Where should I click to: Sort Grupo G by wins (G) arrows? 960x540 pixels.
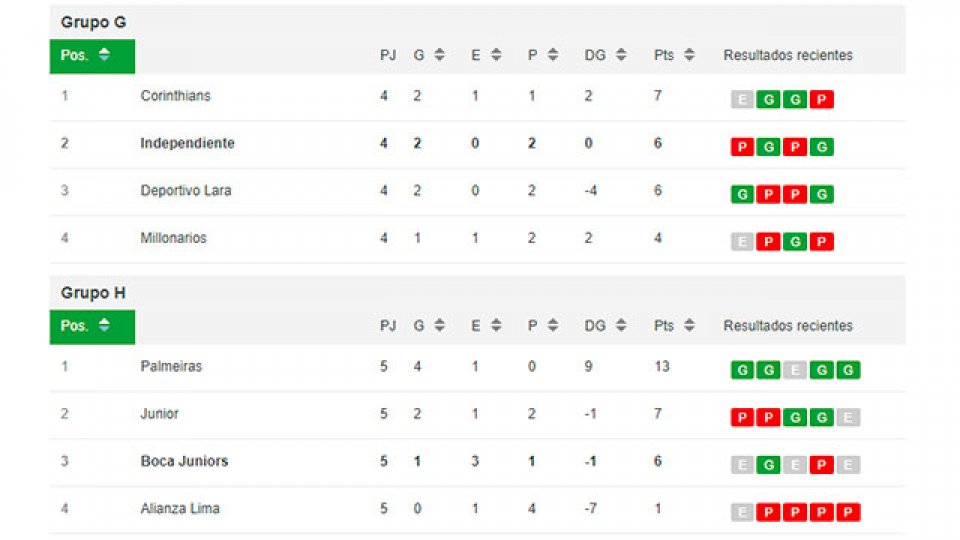pos(439,56)
